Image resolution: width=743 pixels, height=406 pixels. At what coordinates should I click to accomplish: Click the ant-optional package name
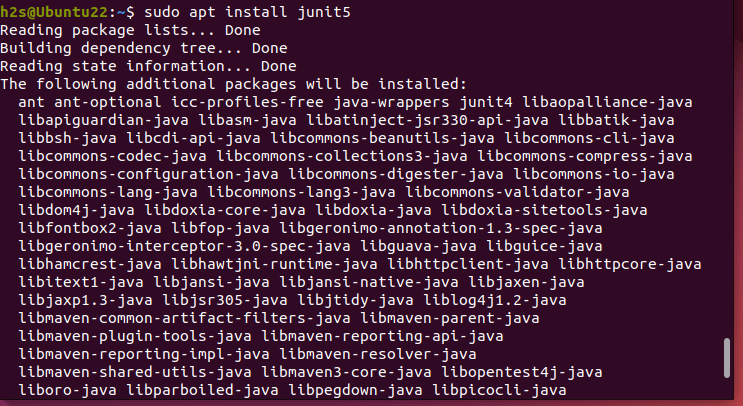109,102
